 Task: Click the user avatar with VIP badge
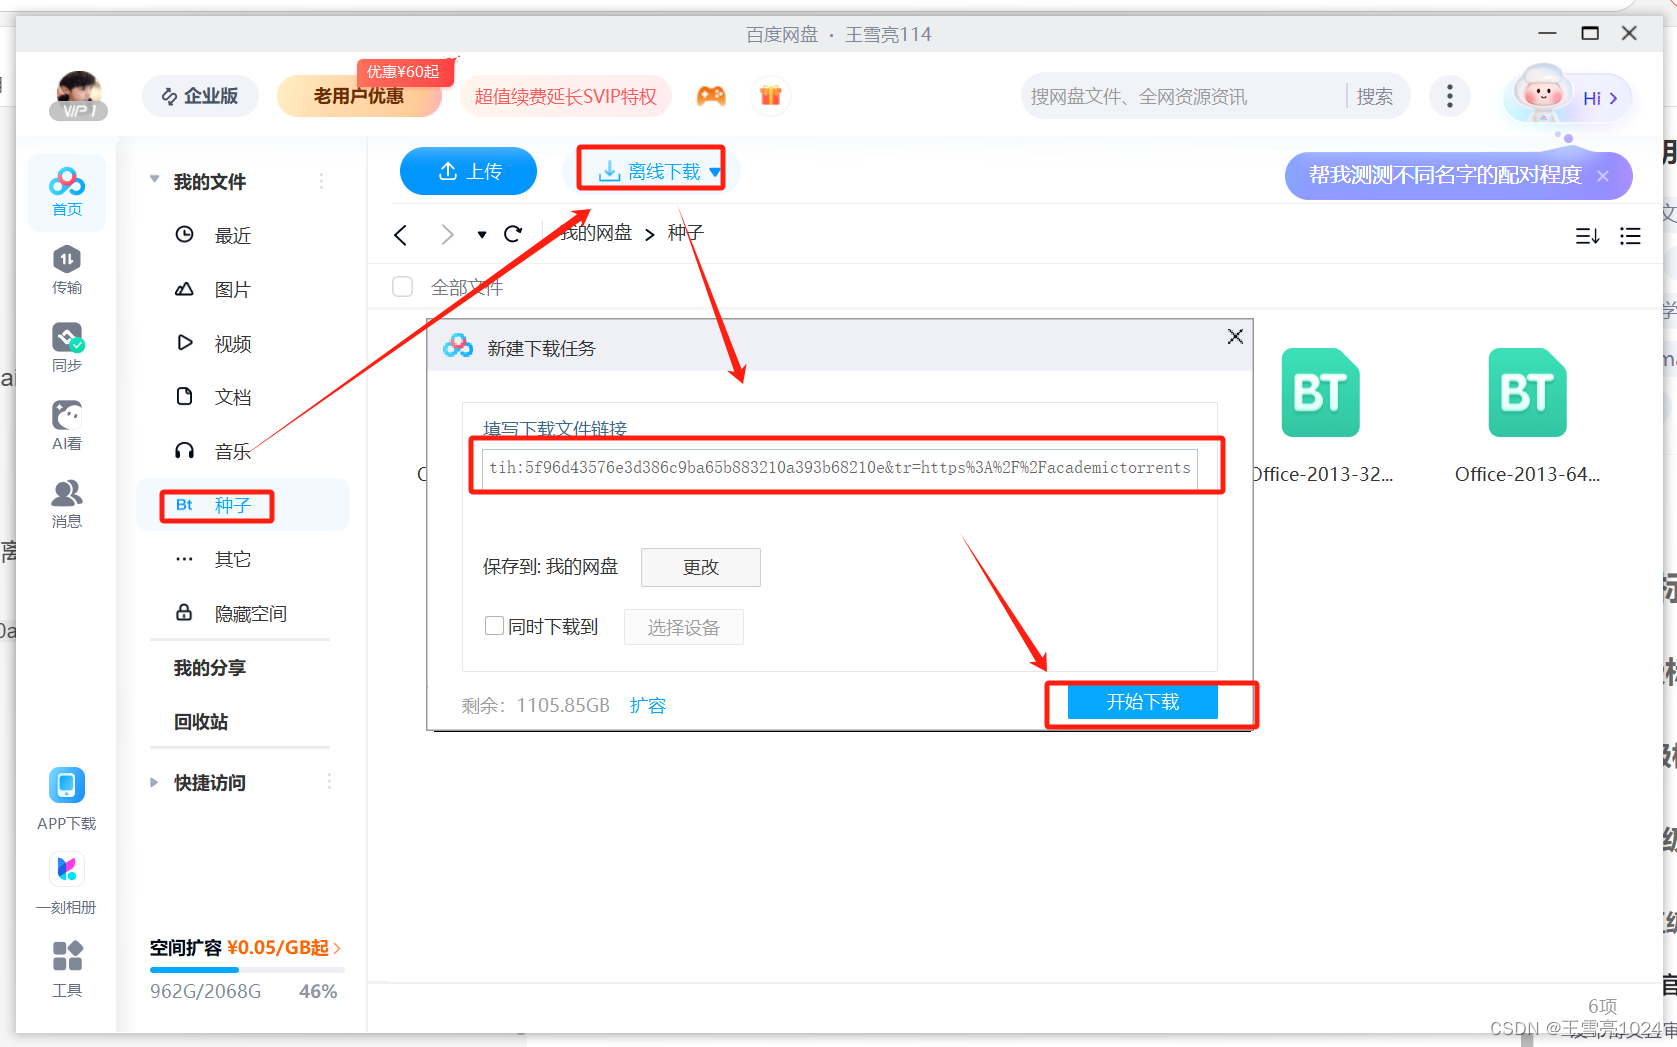(x=78, y=96)
